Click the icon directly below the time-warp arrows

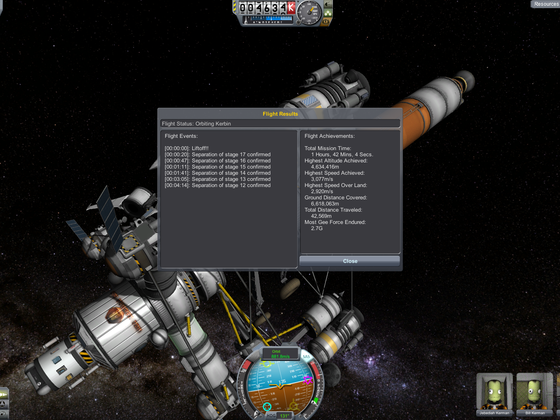(3, 404)
